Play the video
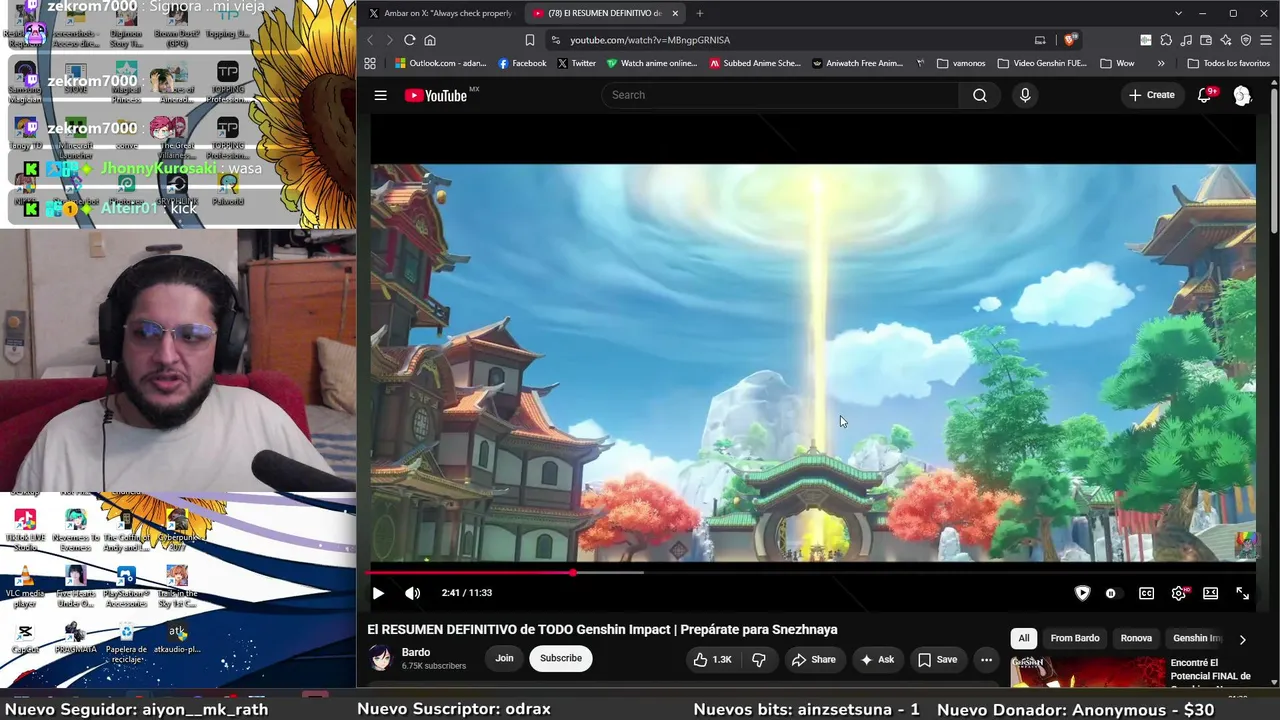The image size is (1280, 720). (x=378, y=593)
